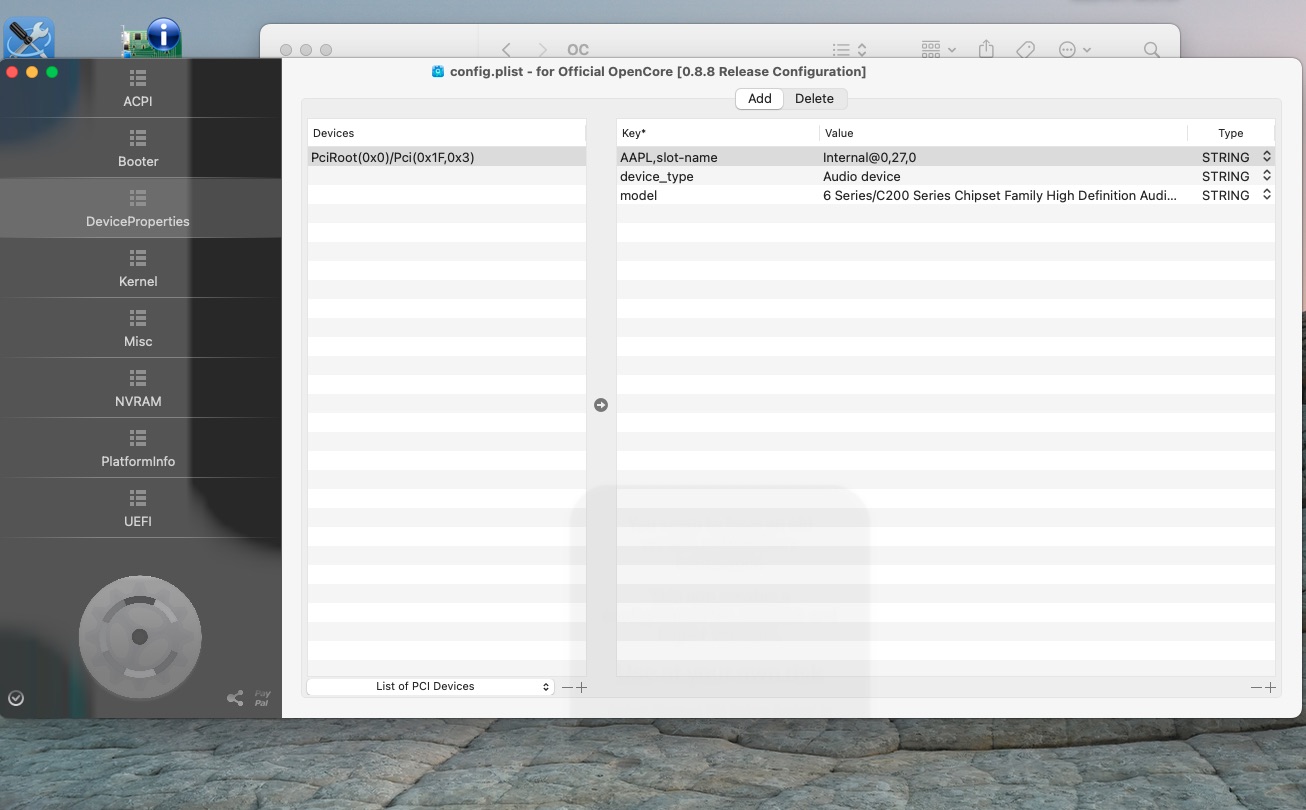Open the type selector for the device_type row
Screen dimensions: 1306x810
[1267, 176]
